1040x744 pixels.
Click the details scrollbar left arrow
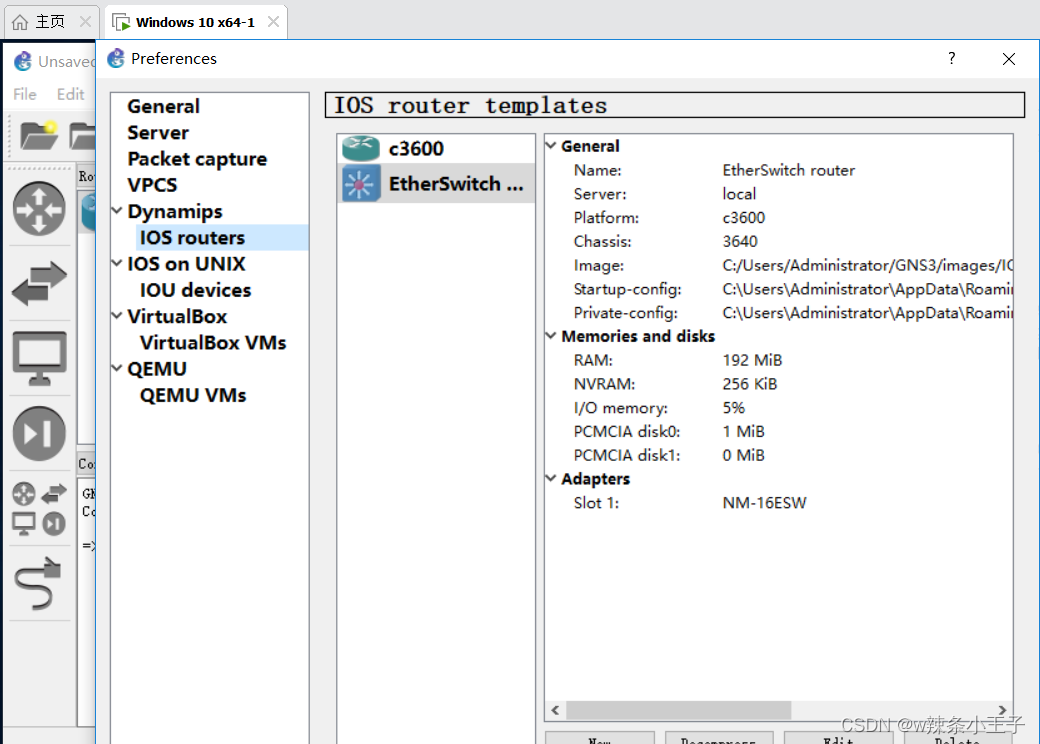555,710
